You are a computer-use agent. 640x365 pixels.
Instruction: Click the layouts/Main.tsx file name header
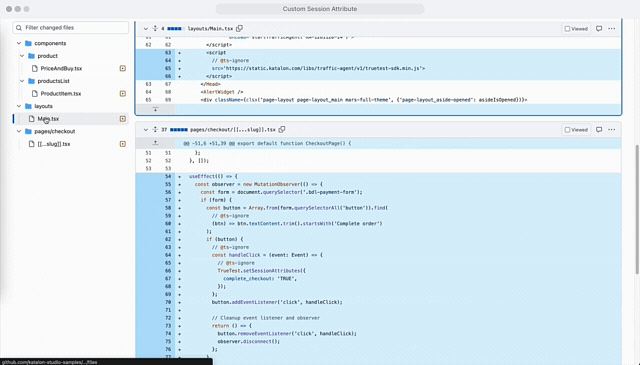[x=210, y=29]
